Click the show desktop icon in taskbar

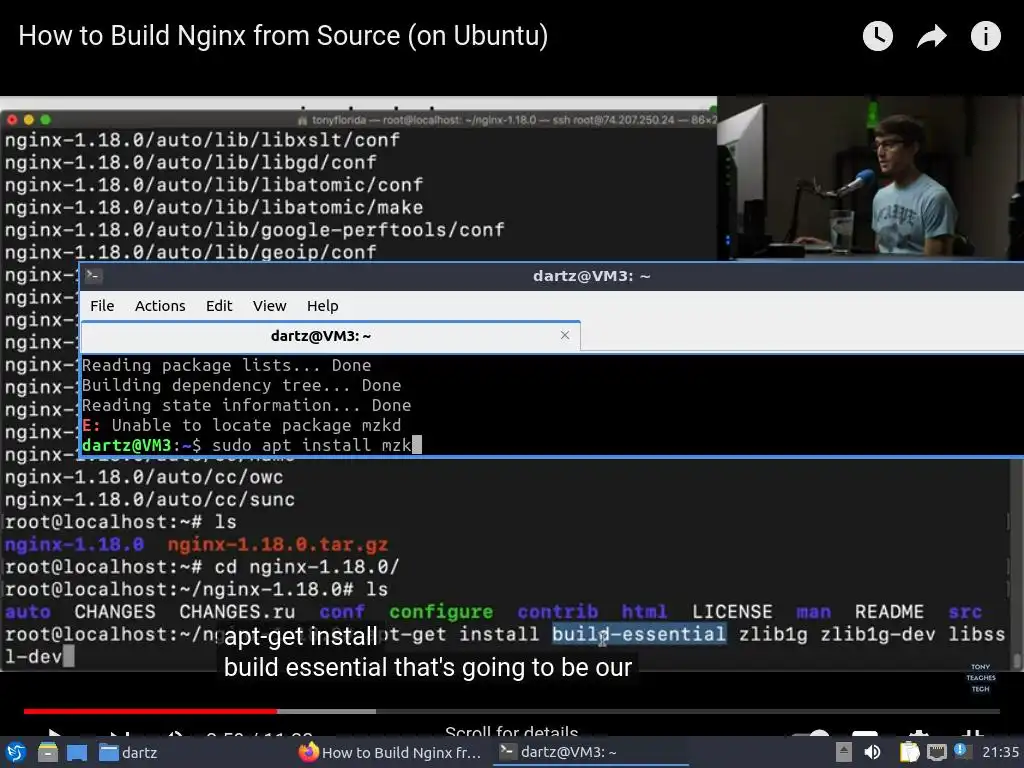click(77, 752)
